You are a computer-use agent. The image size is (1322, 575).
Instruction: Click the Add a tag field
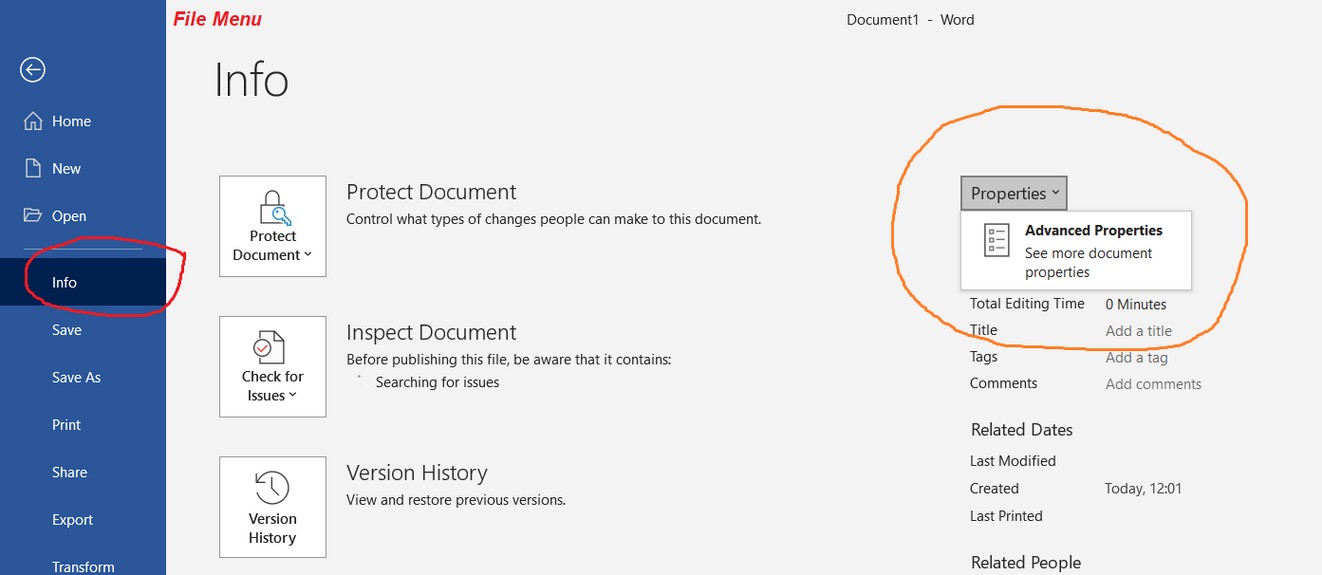click(x=1136, y=357)
